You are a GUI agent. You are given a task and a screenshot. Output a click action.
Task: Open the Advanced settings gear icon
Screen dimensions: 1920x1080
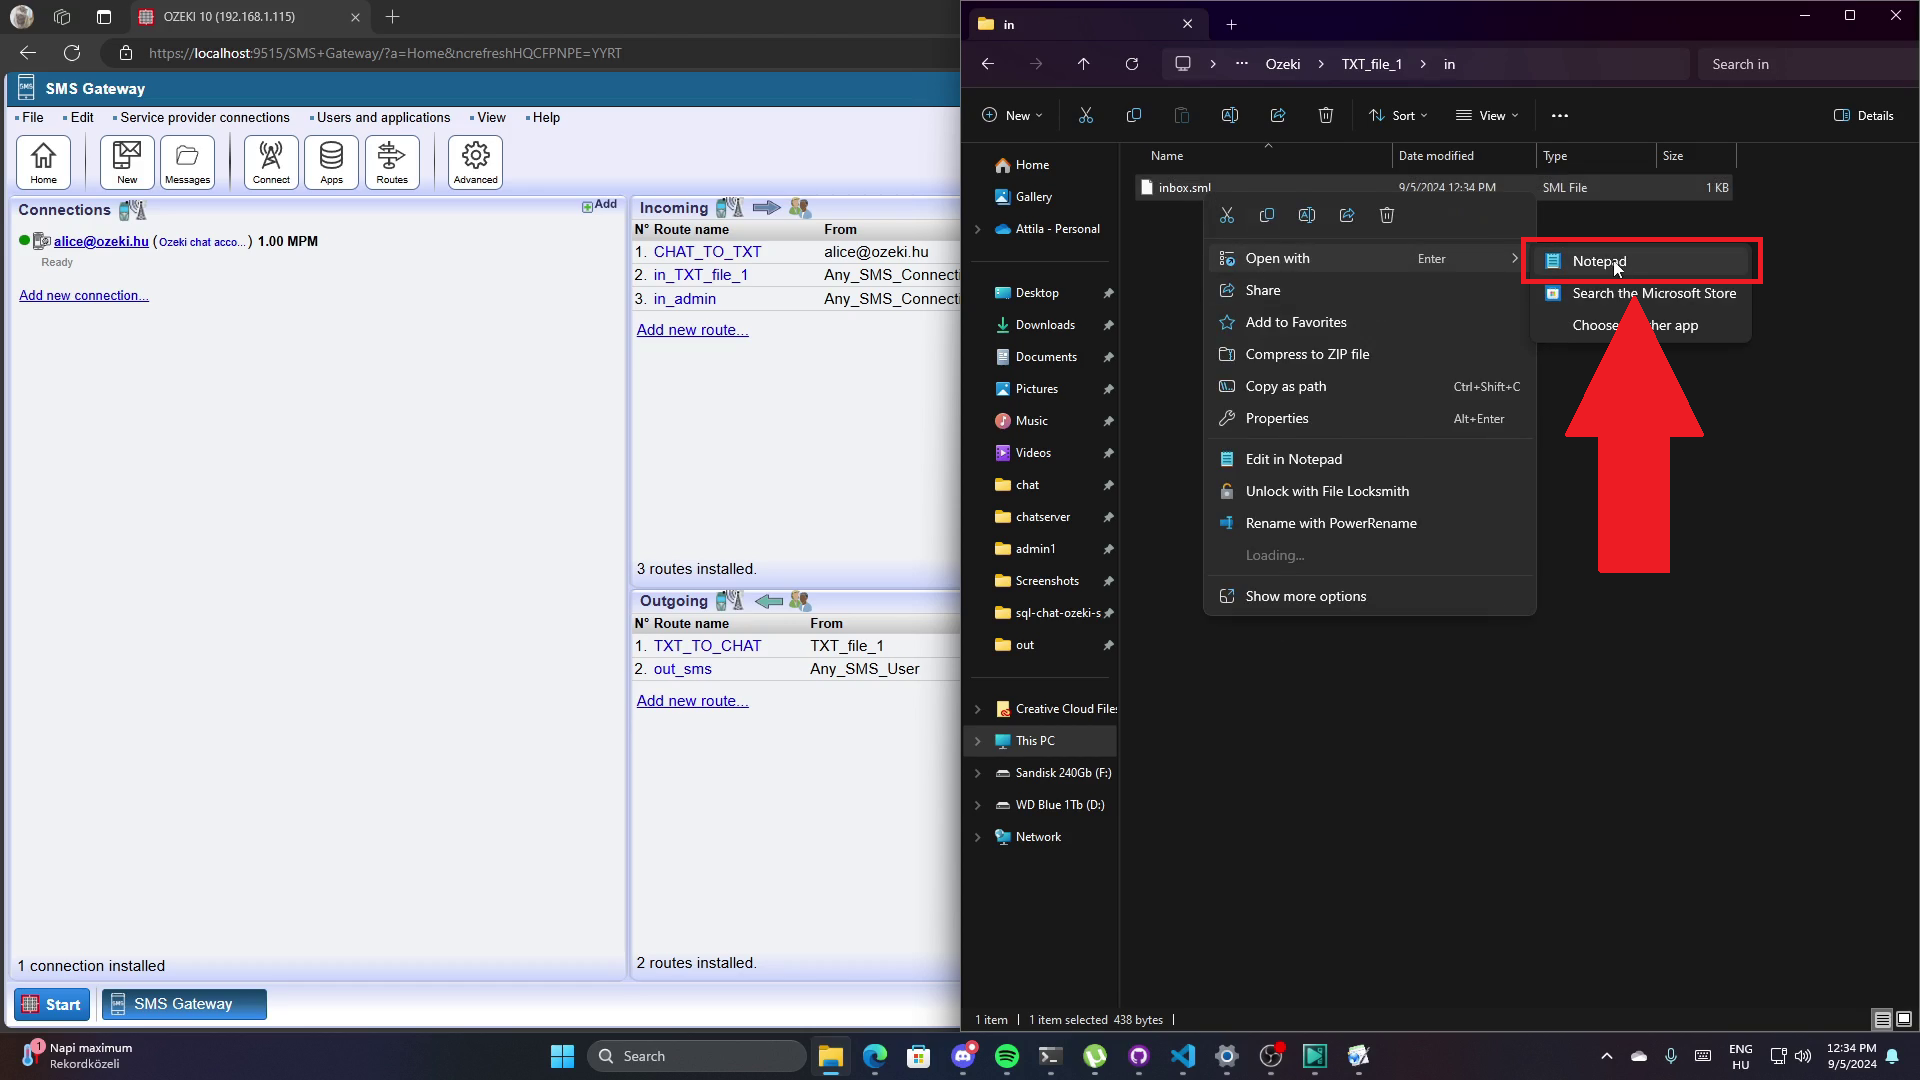(x=475, y=162)
